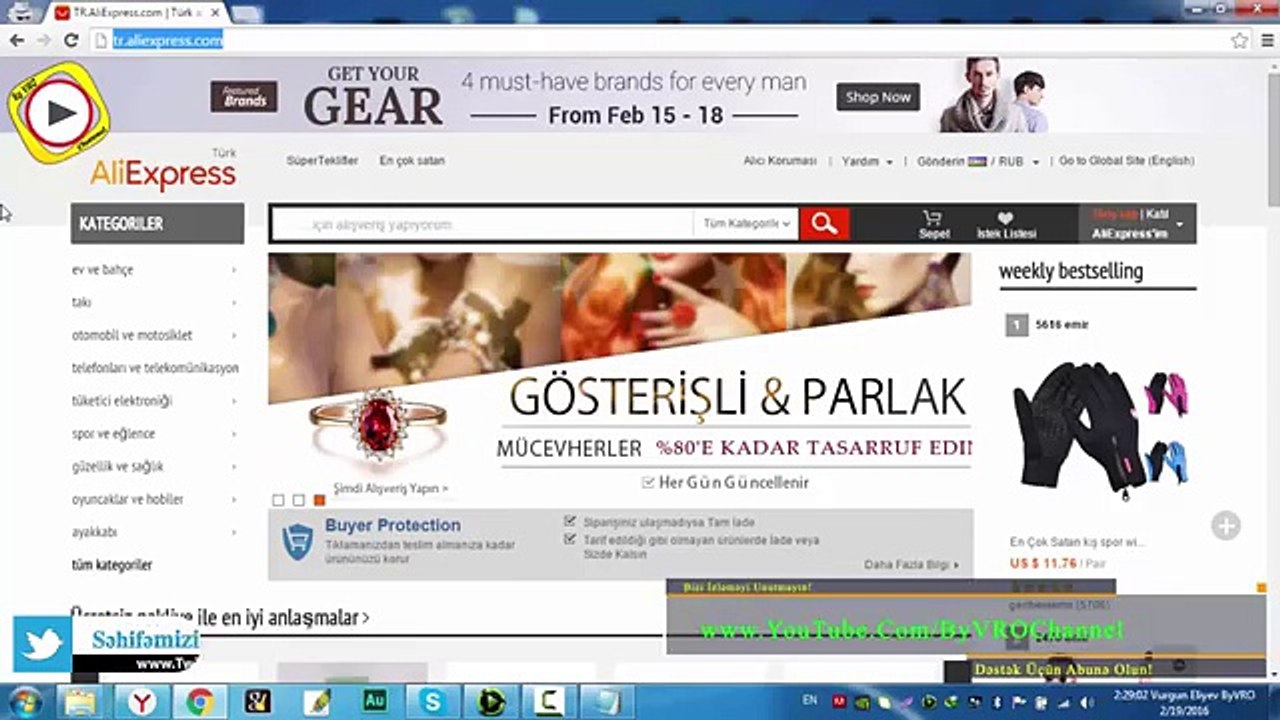Select third orange banner slide indicator
1280x720 pixels.
click(x=319, y=500)
